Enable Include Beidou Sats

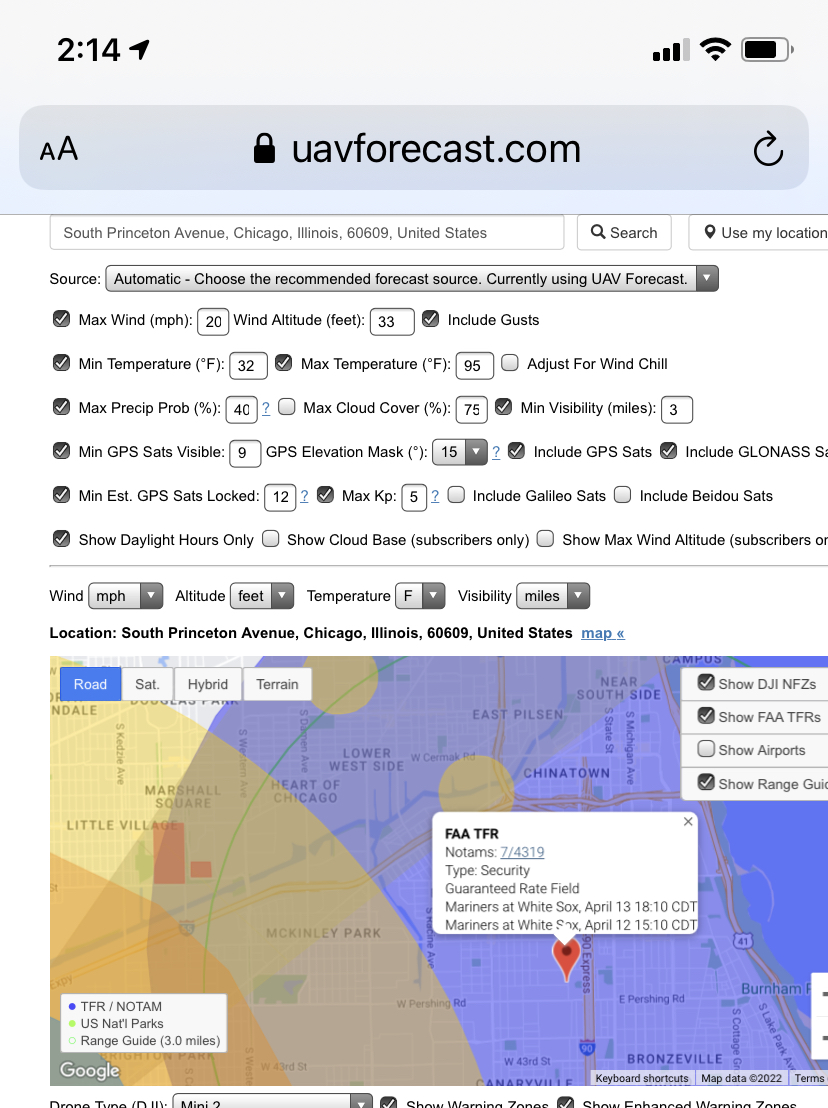[x=622, y=495]
